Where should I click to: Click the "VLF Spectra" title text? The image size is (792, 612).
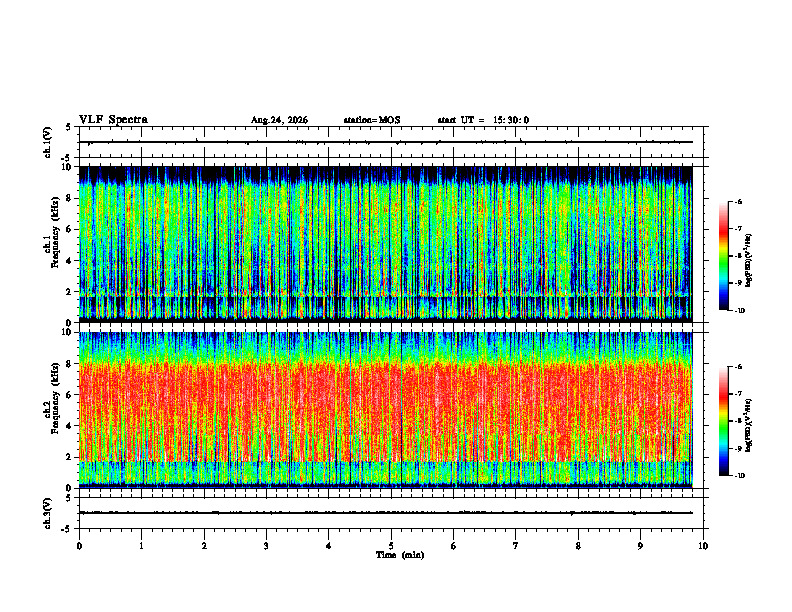click(x=113, y=120)
